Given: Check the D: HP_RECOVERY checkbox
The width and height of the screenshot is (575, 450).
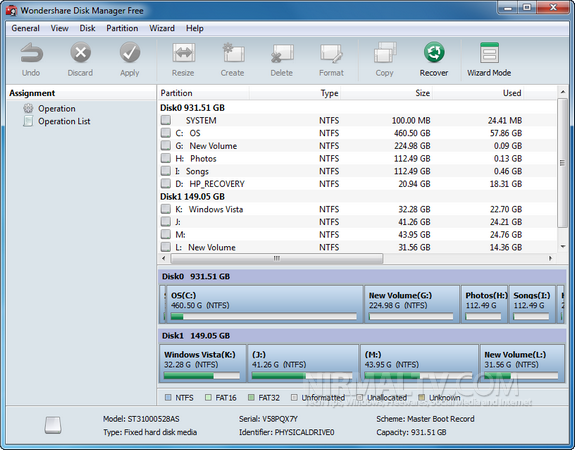Looking at the screenshot, I should coord(166,183).
